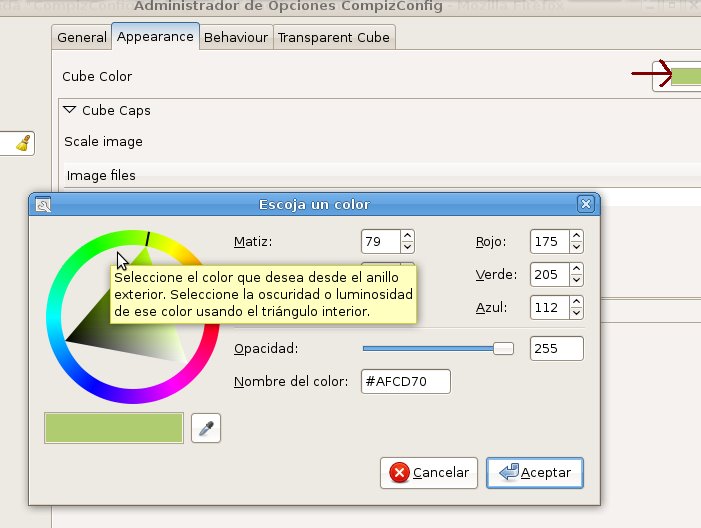This screenshot has width=701, height=528.
Task: Select the Transparent Cube tab
Action: [334, 37]
